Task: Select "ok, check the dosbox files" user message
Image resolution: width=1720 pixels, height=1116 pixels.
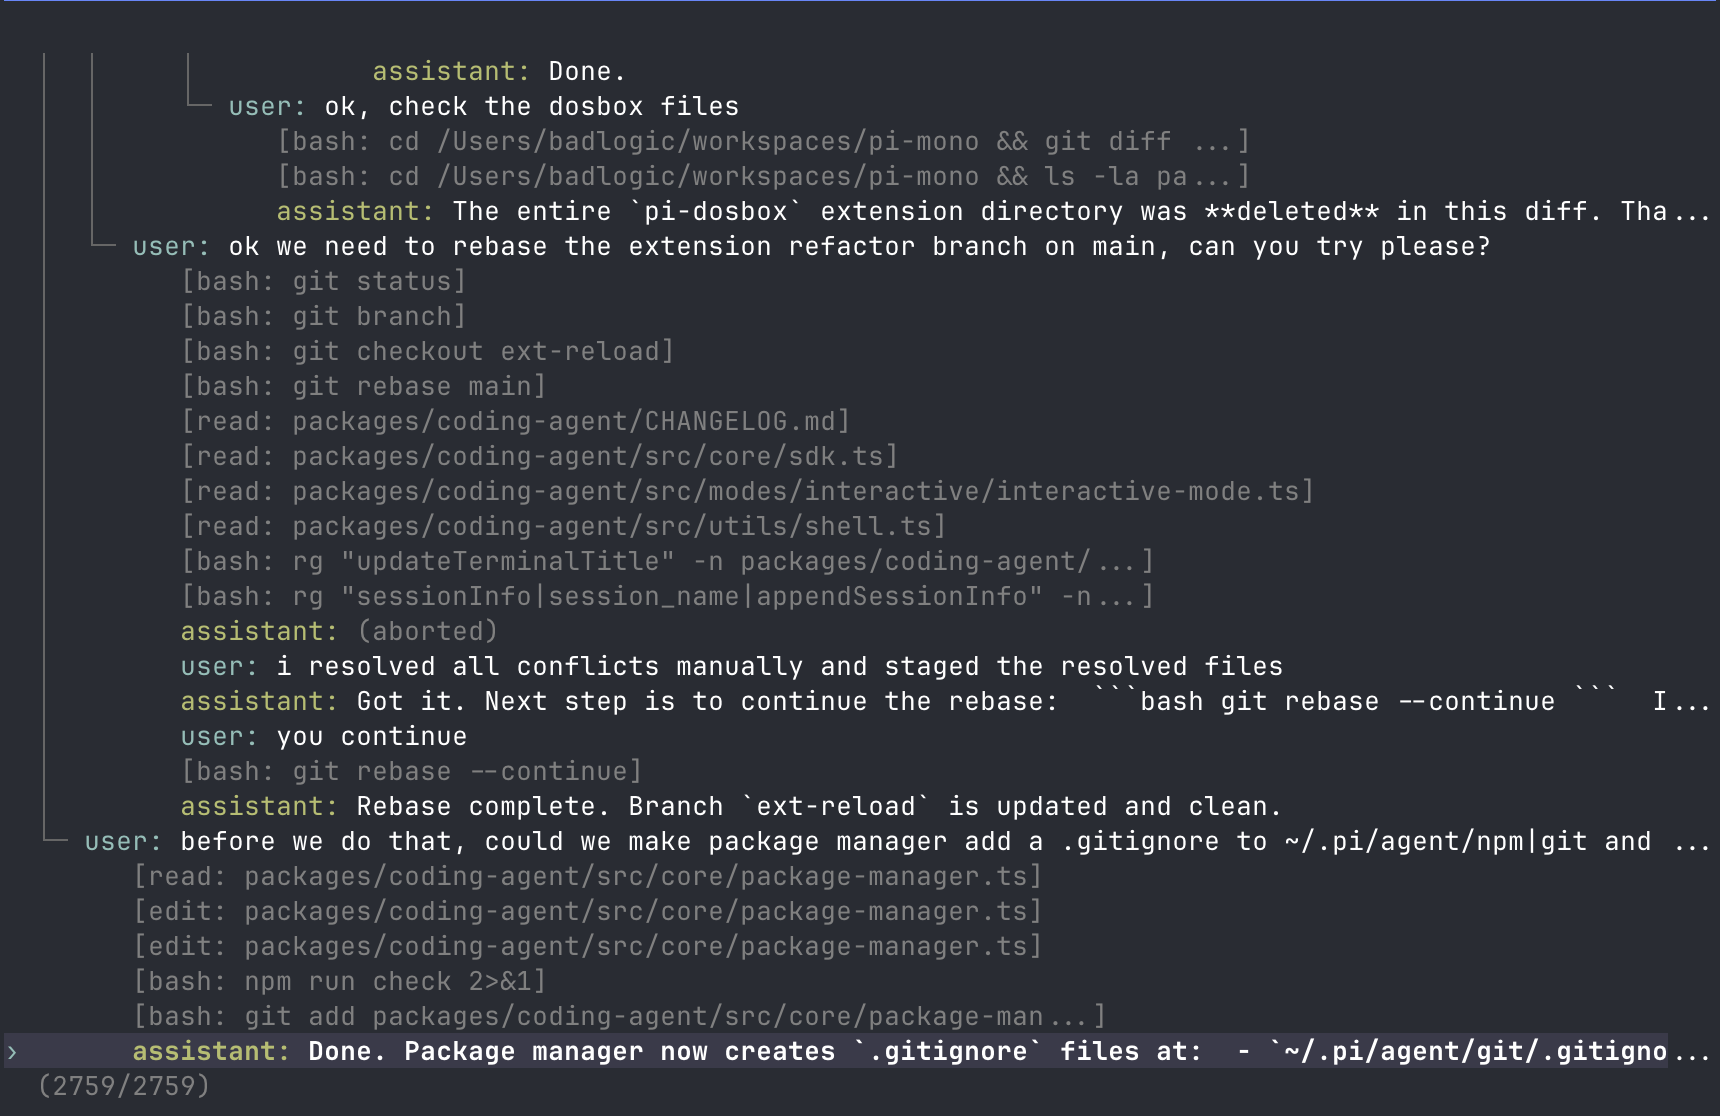Action: coord(483,107)
